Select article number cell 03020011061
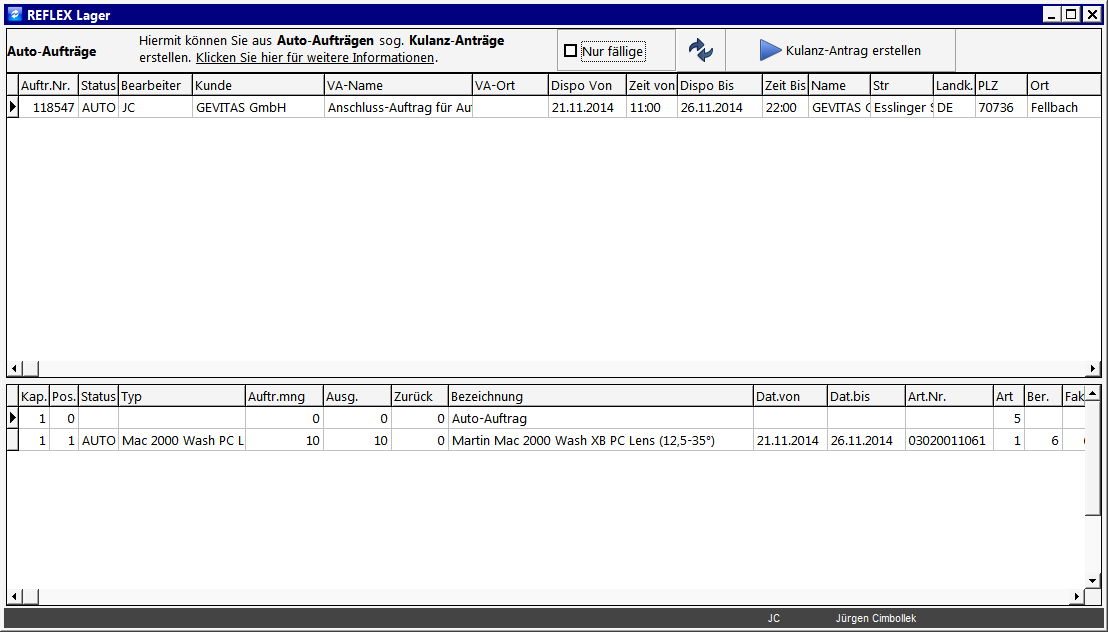Screen dimensions: 1108x632 click(949, 440)
